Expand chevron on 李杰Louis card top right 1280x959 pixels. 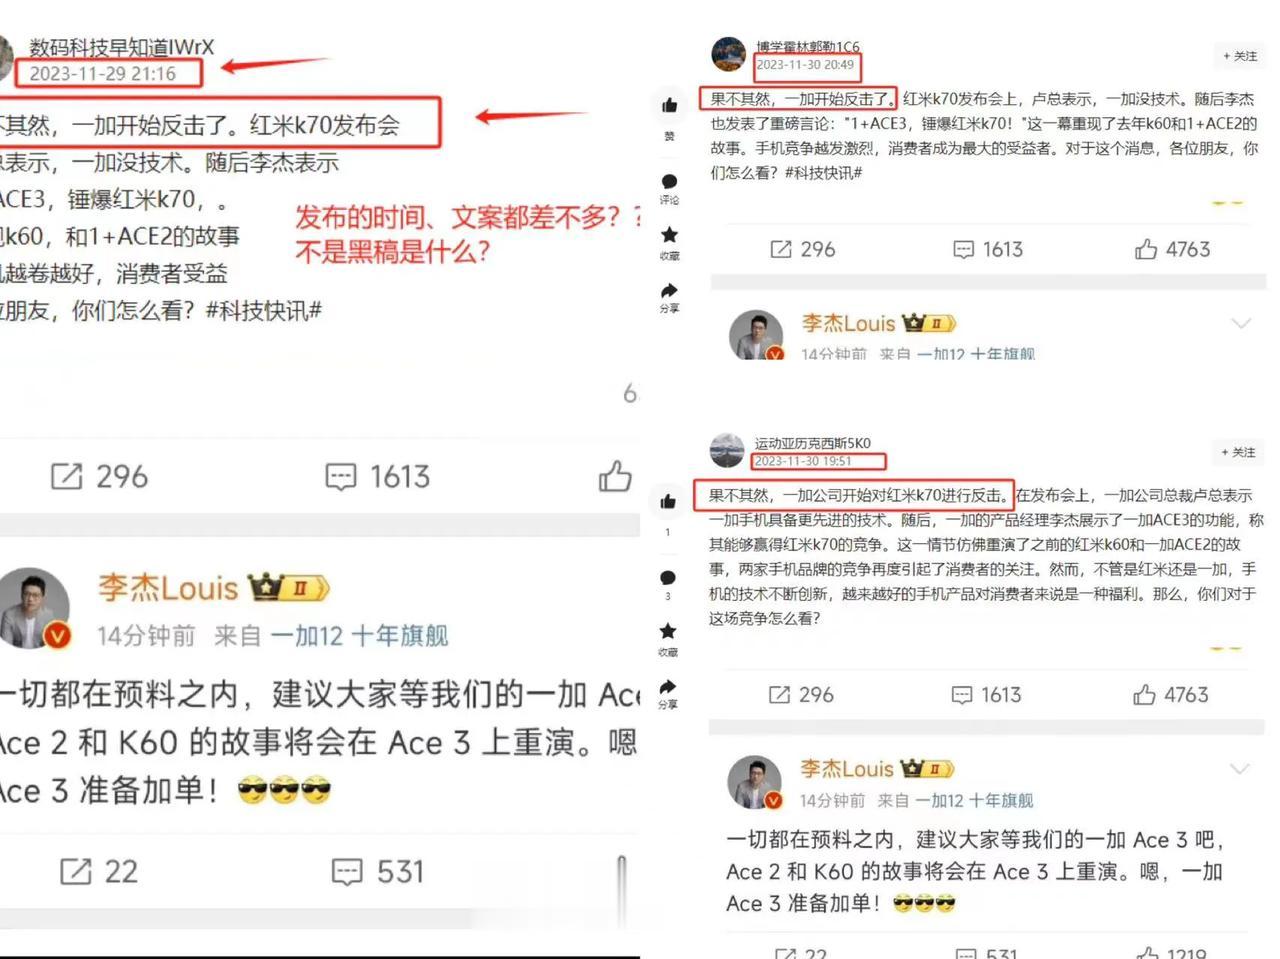tap(1241, 323)
